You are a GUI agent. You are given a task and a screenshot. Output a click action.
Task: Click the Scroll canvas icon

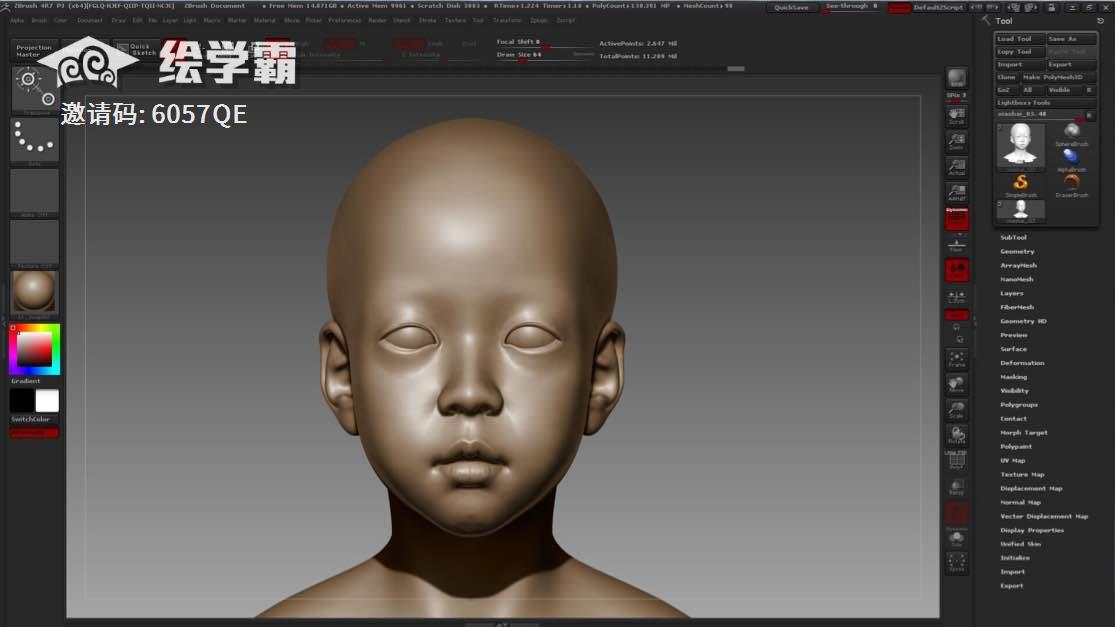pyautogui.click(x=956, y=115)
